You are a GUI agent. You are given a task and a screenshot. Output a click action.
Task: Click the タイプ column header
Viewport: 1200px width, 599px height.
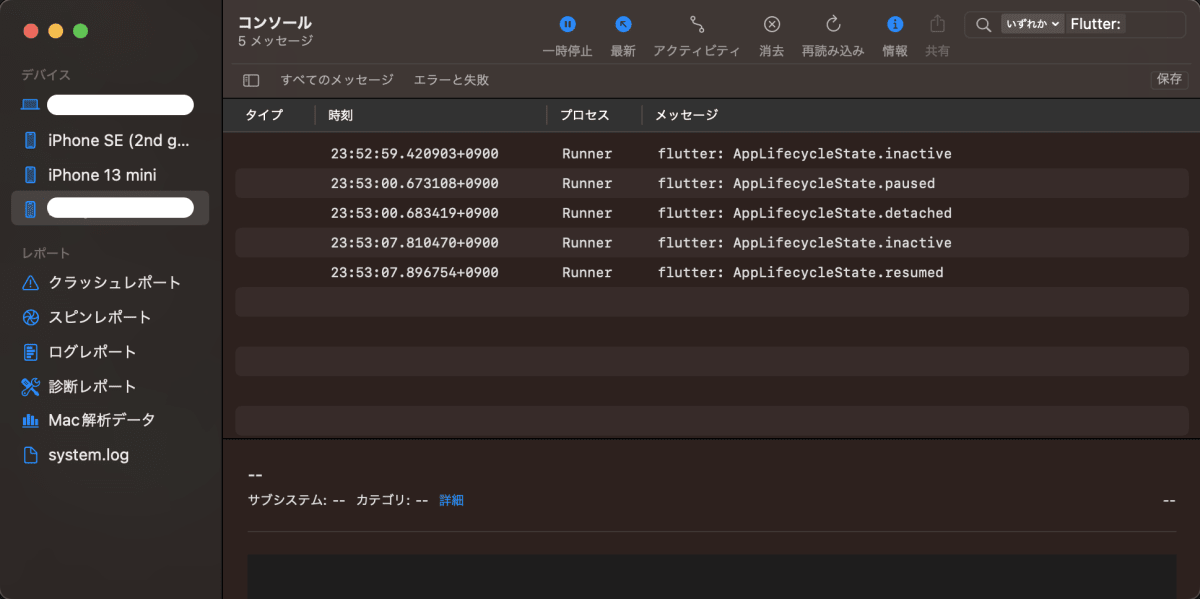(x=264, y=115)
